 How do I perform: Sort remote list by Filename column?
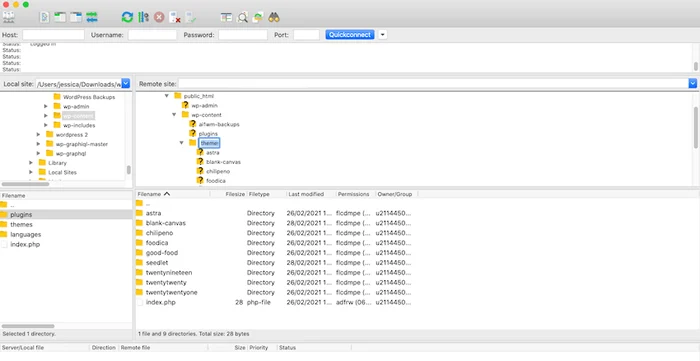173,194
